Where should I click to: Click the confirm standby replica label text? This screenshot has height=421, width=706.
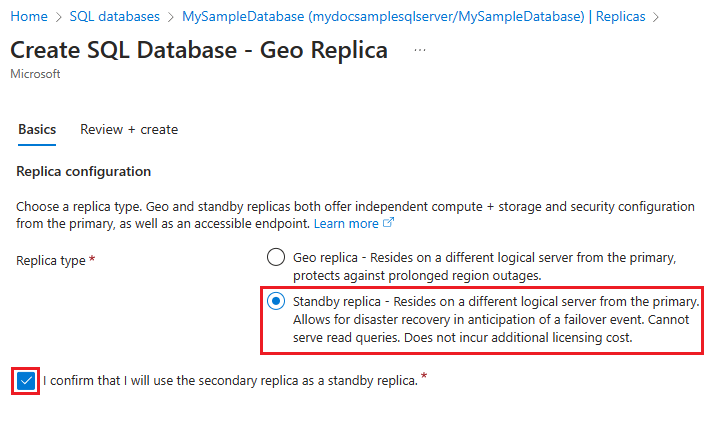coord(231,380)
